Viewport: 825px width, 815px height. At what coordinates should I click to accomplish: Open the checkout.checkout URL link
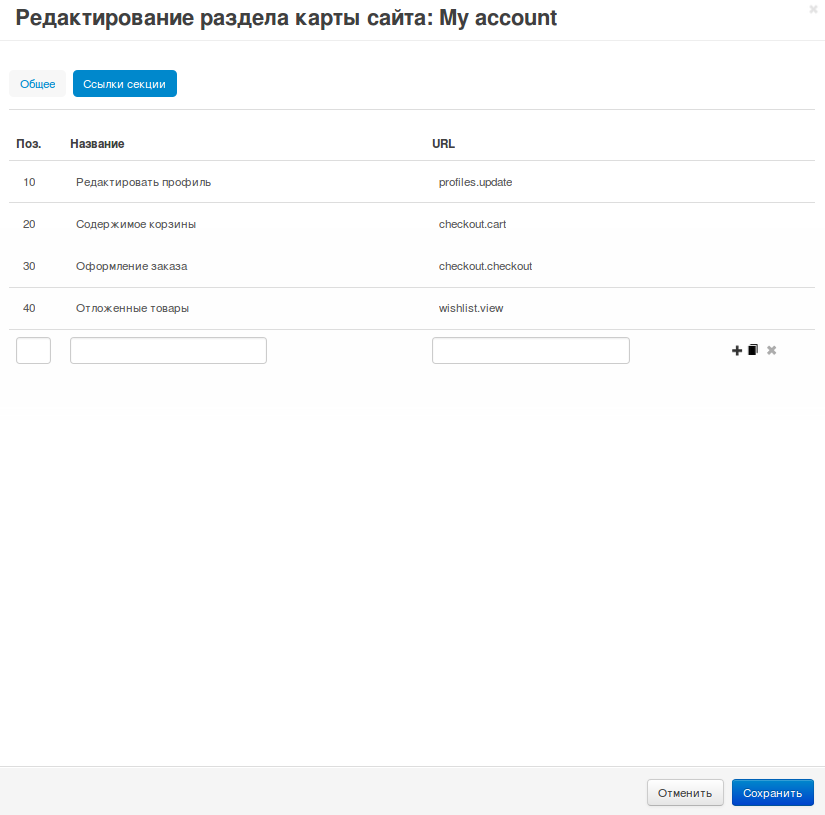[x=486, y=266]
